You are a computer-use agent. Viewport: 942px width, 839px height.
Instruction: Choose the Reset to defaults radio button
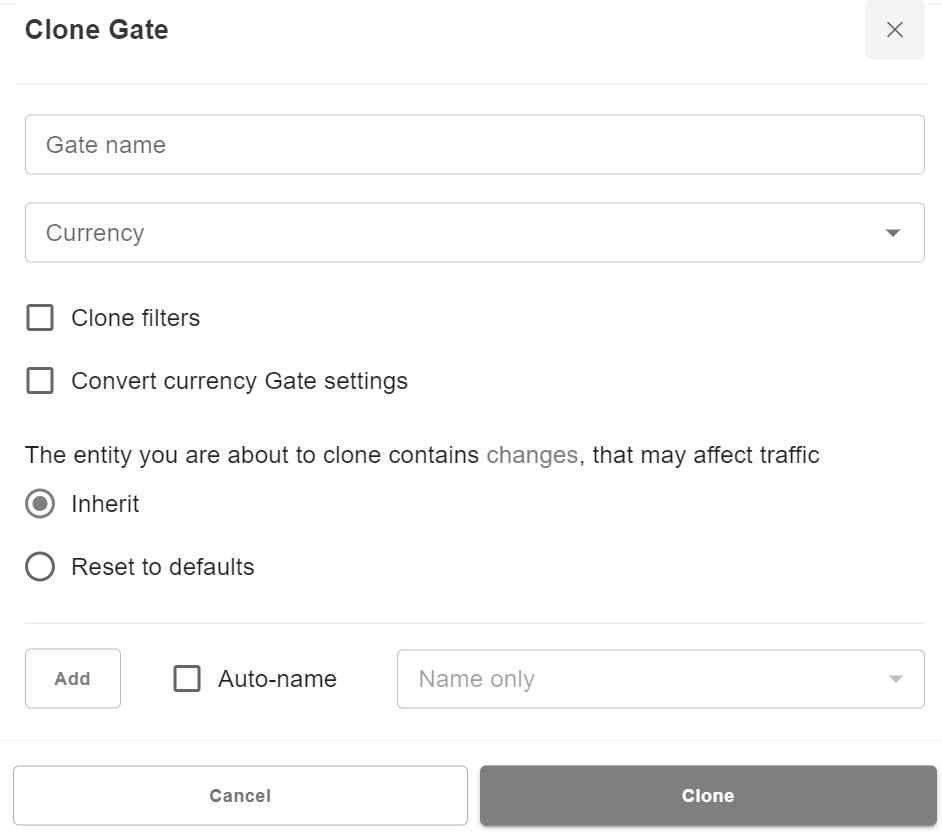pos(40,567)
